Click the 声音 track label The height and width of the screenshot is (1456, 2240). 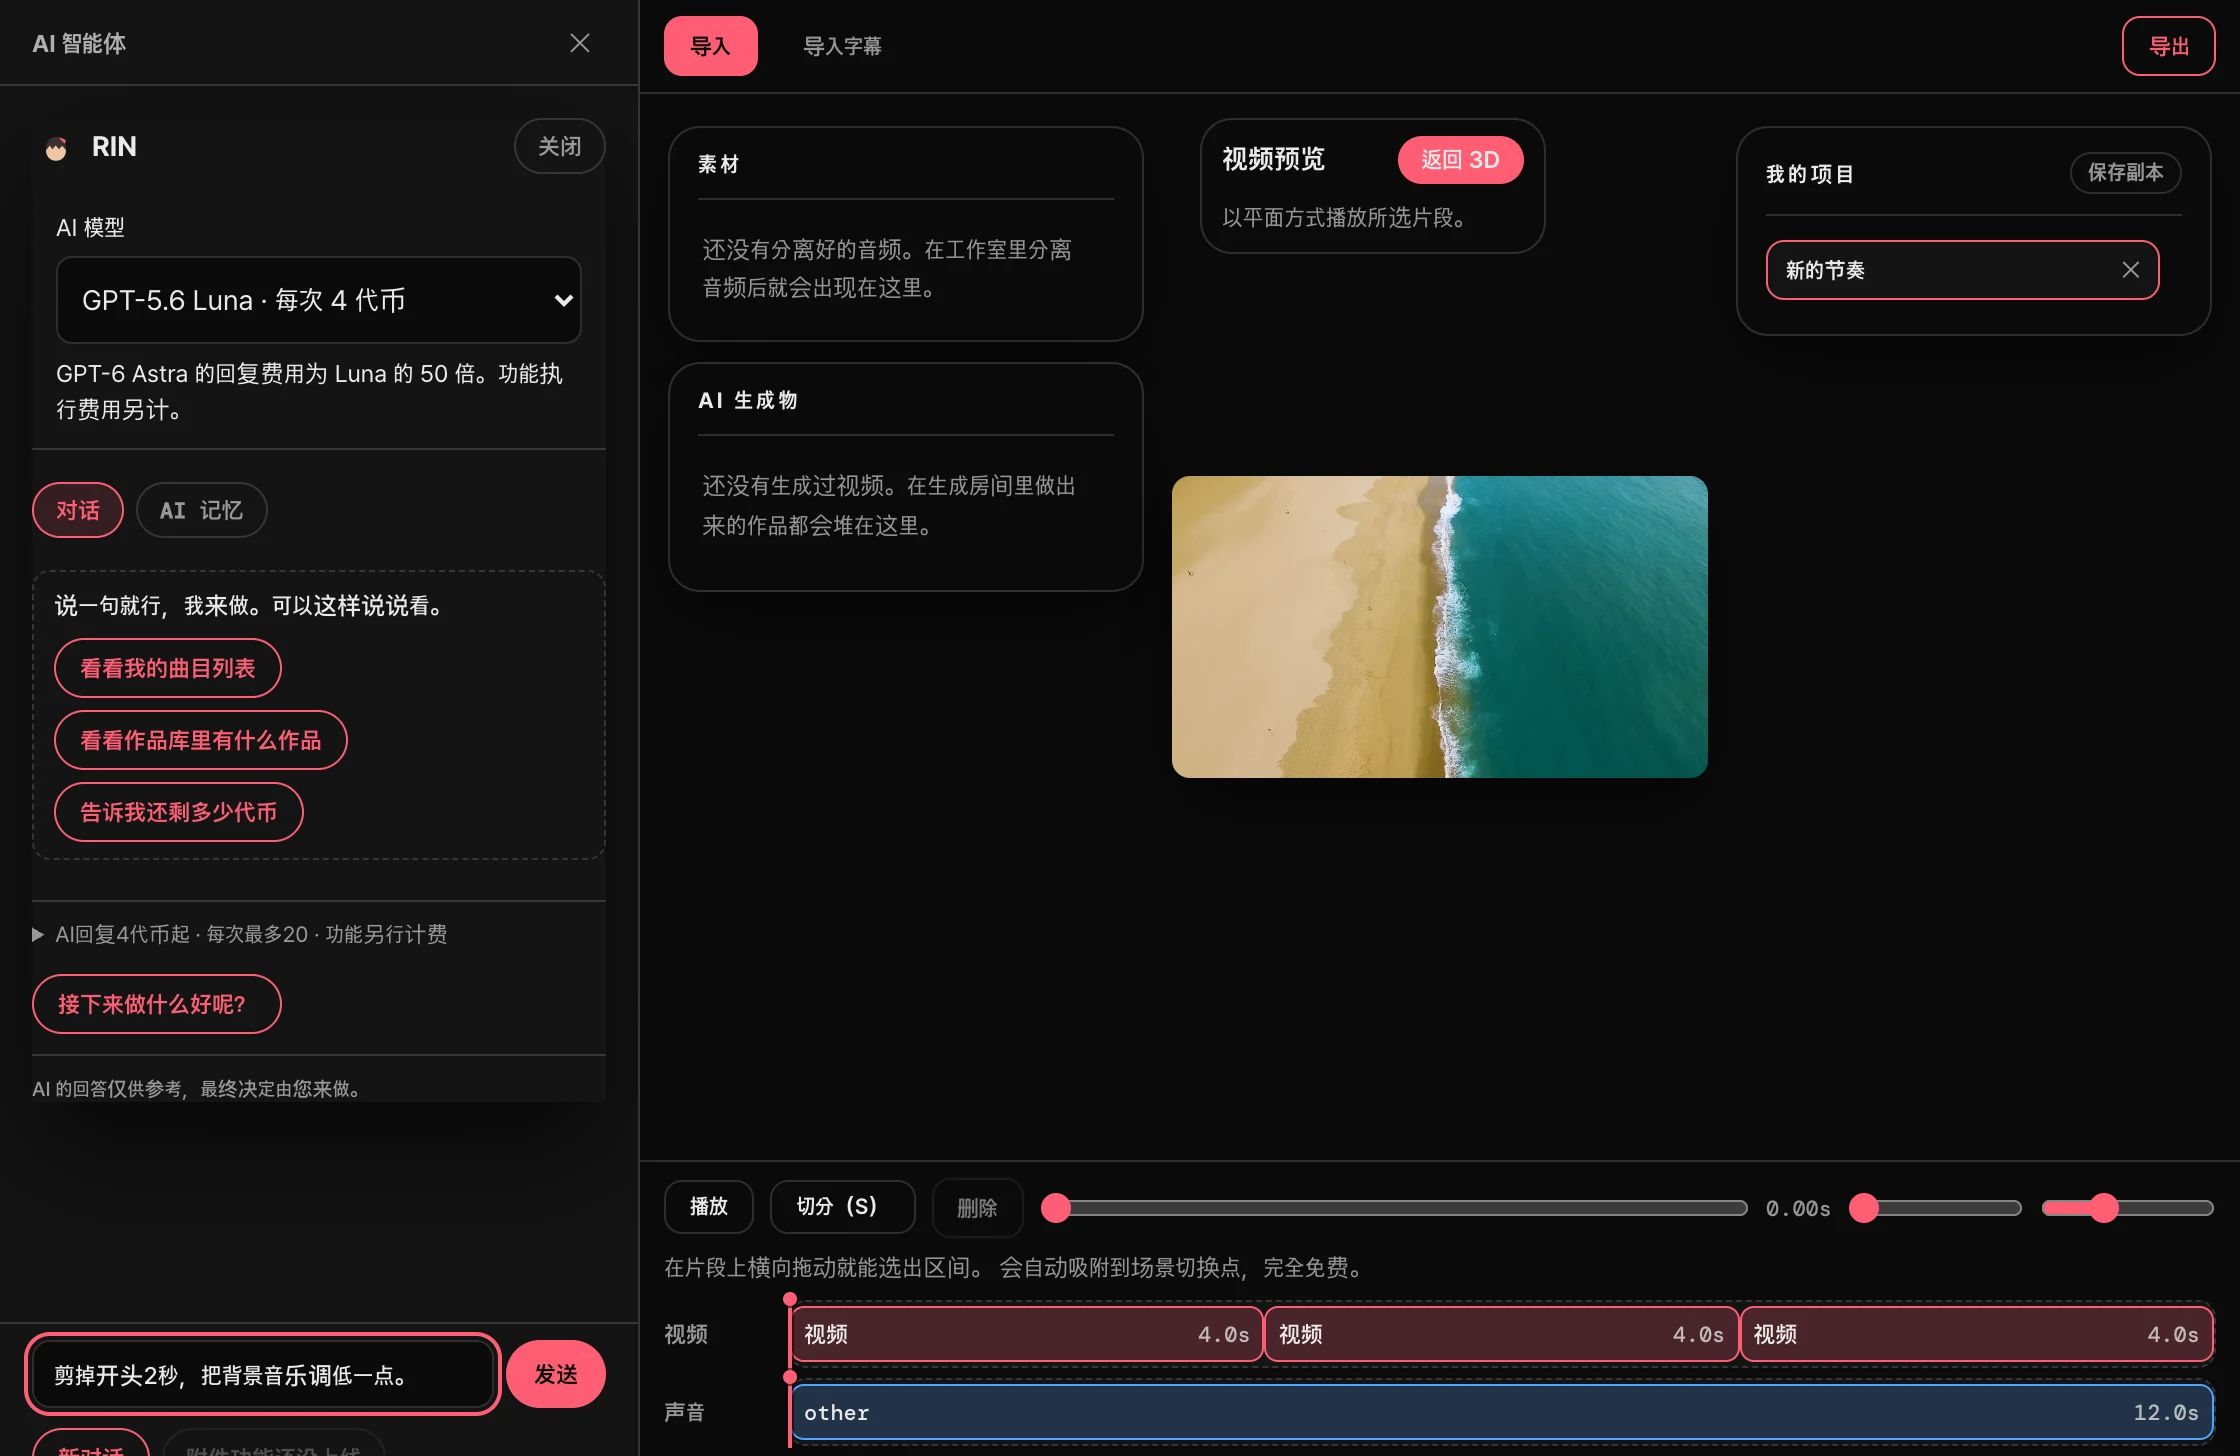tap(685, 1412)
